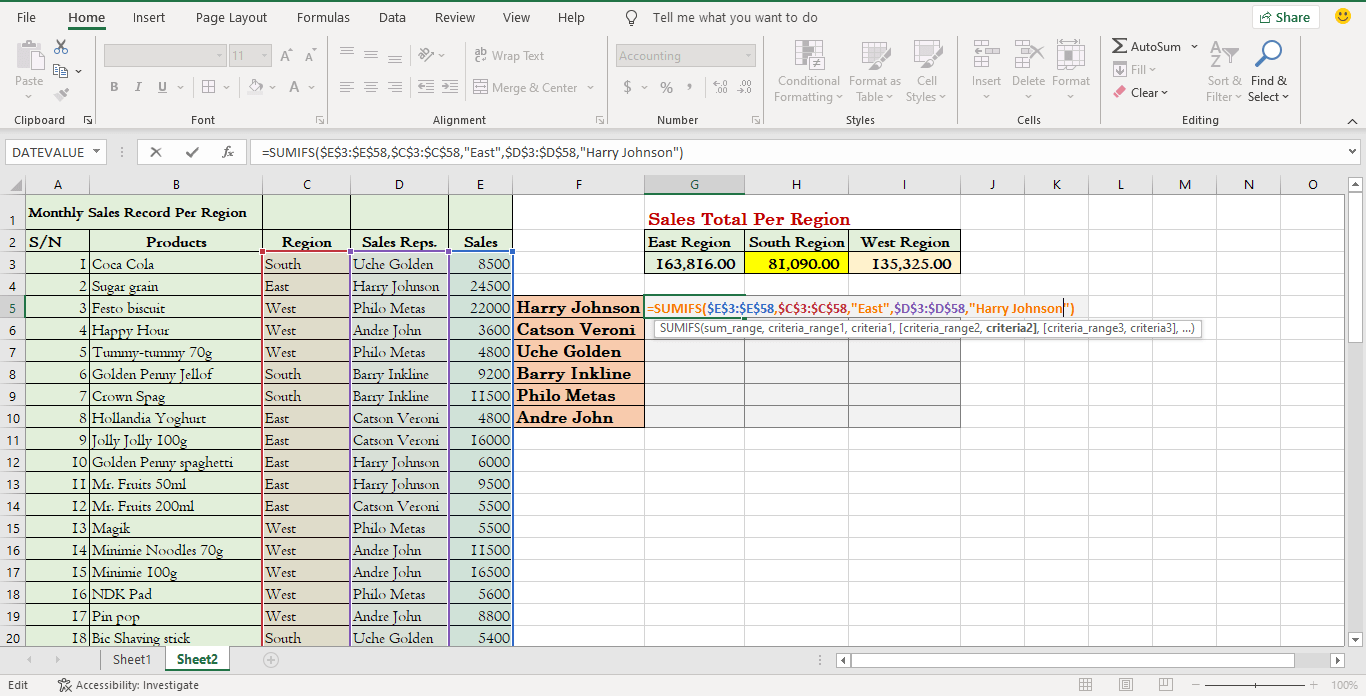
Task: Switch to the Formulas ribbon tab
Action: point(322,17)
